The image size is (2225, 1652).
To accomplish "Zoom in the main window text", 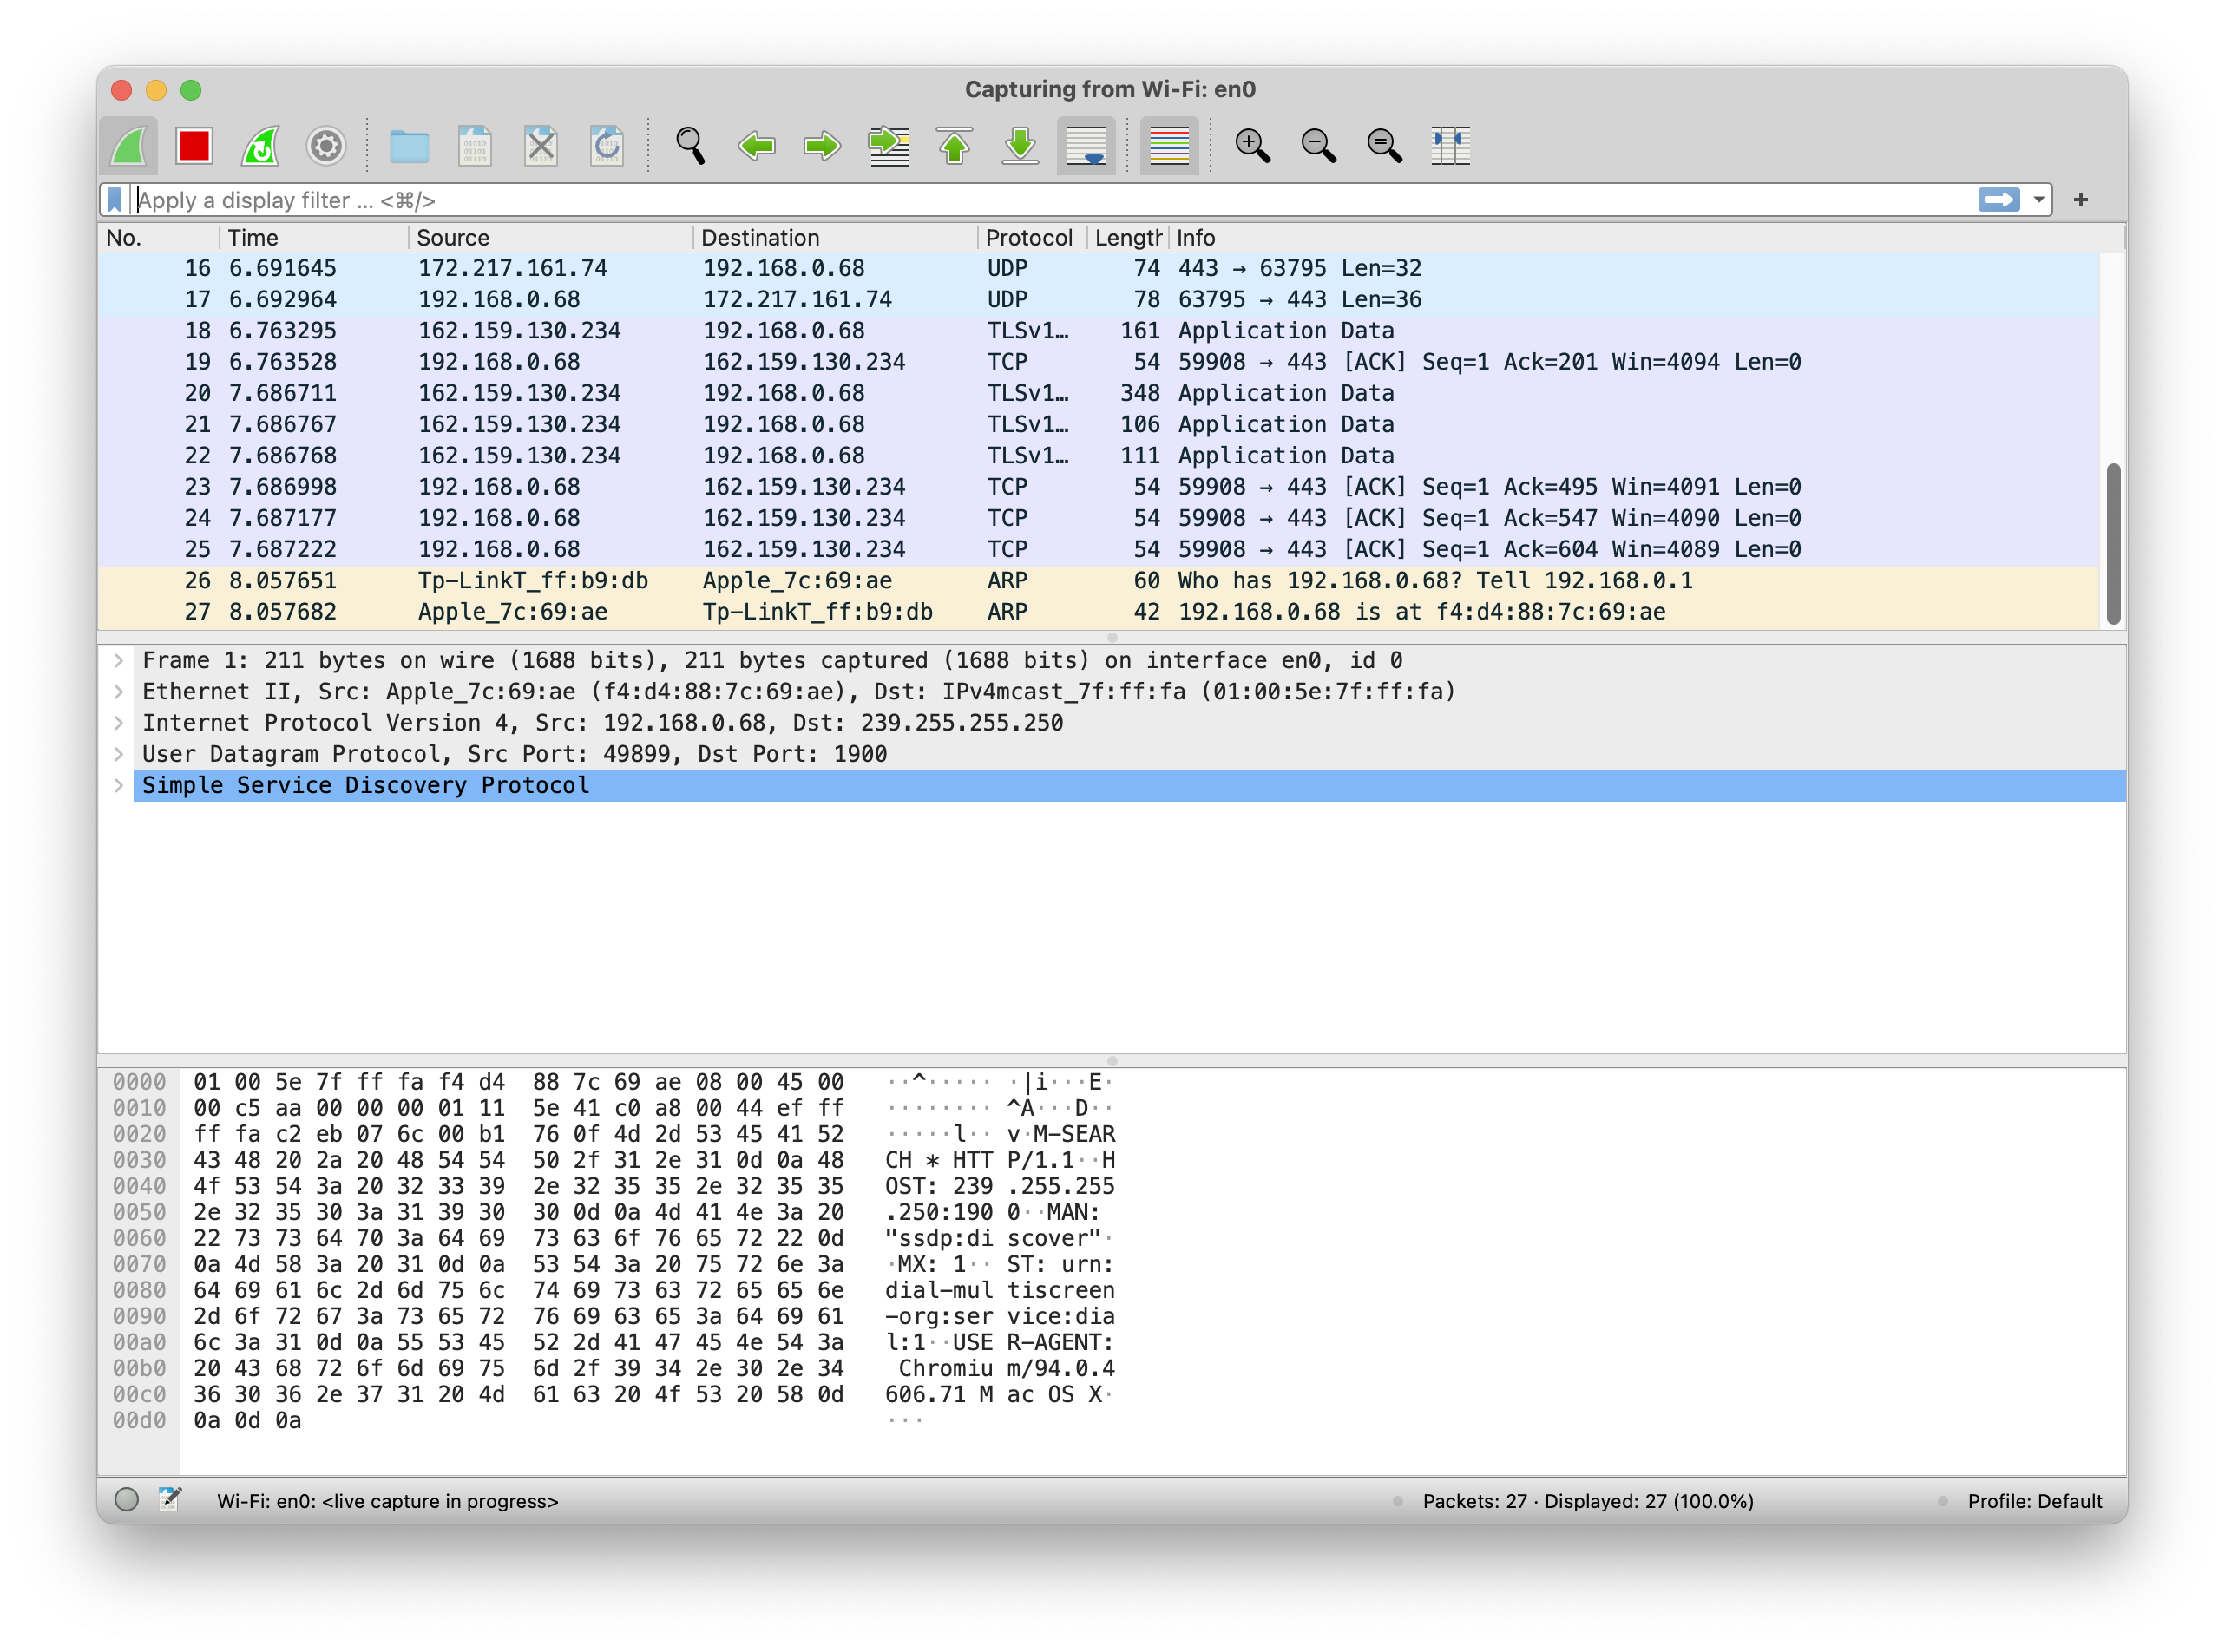I will tap(1252, 146).
